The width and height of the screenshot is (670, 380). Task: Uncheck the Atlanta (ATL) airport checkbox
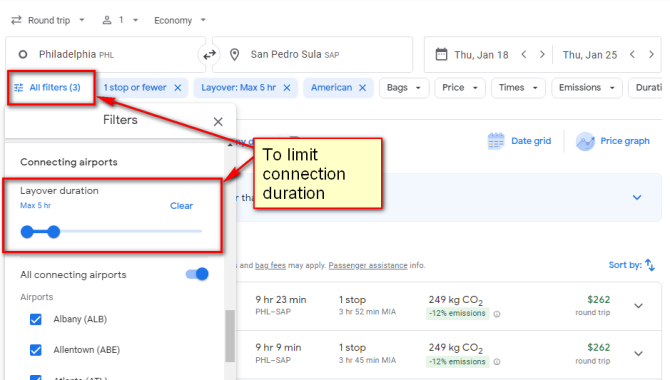coord(36,377)
